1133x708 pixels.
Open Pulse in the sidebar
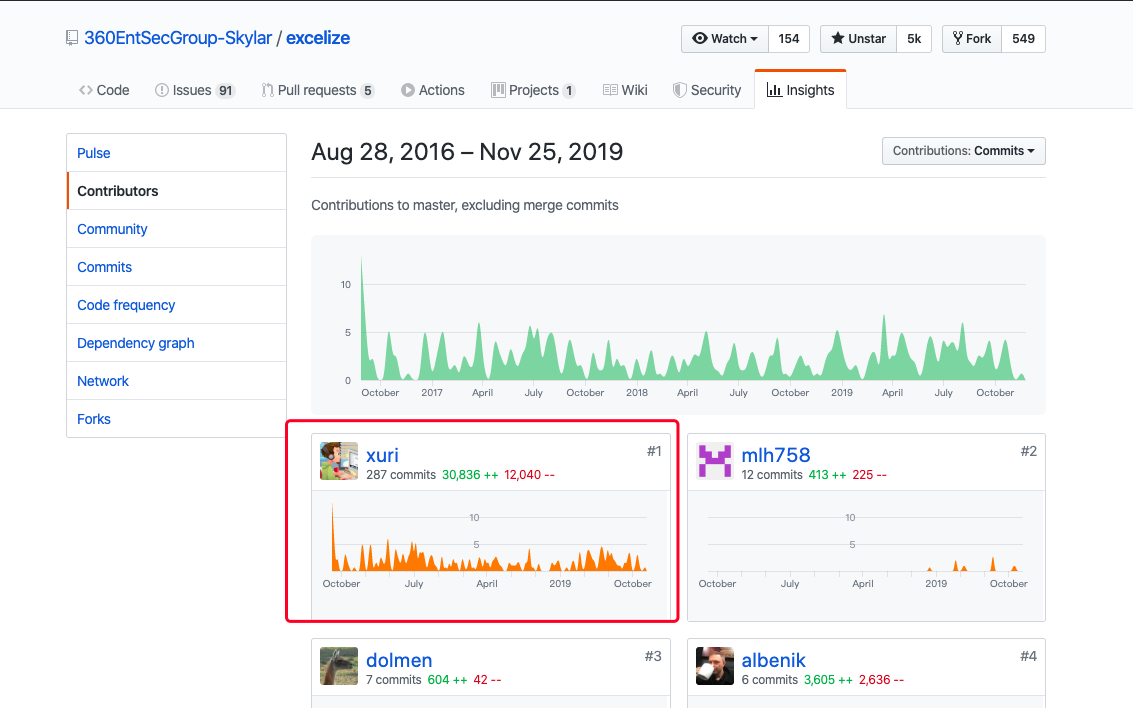(x=176, y=153)
